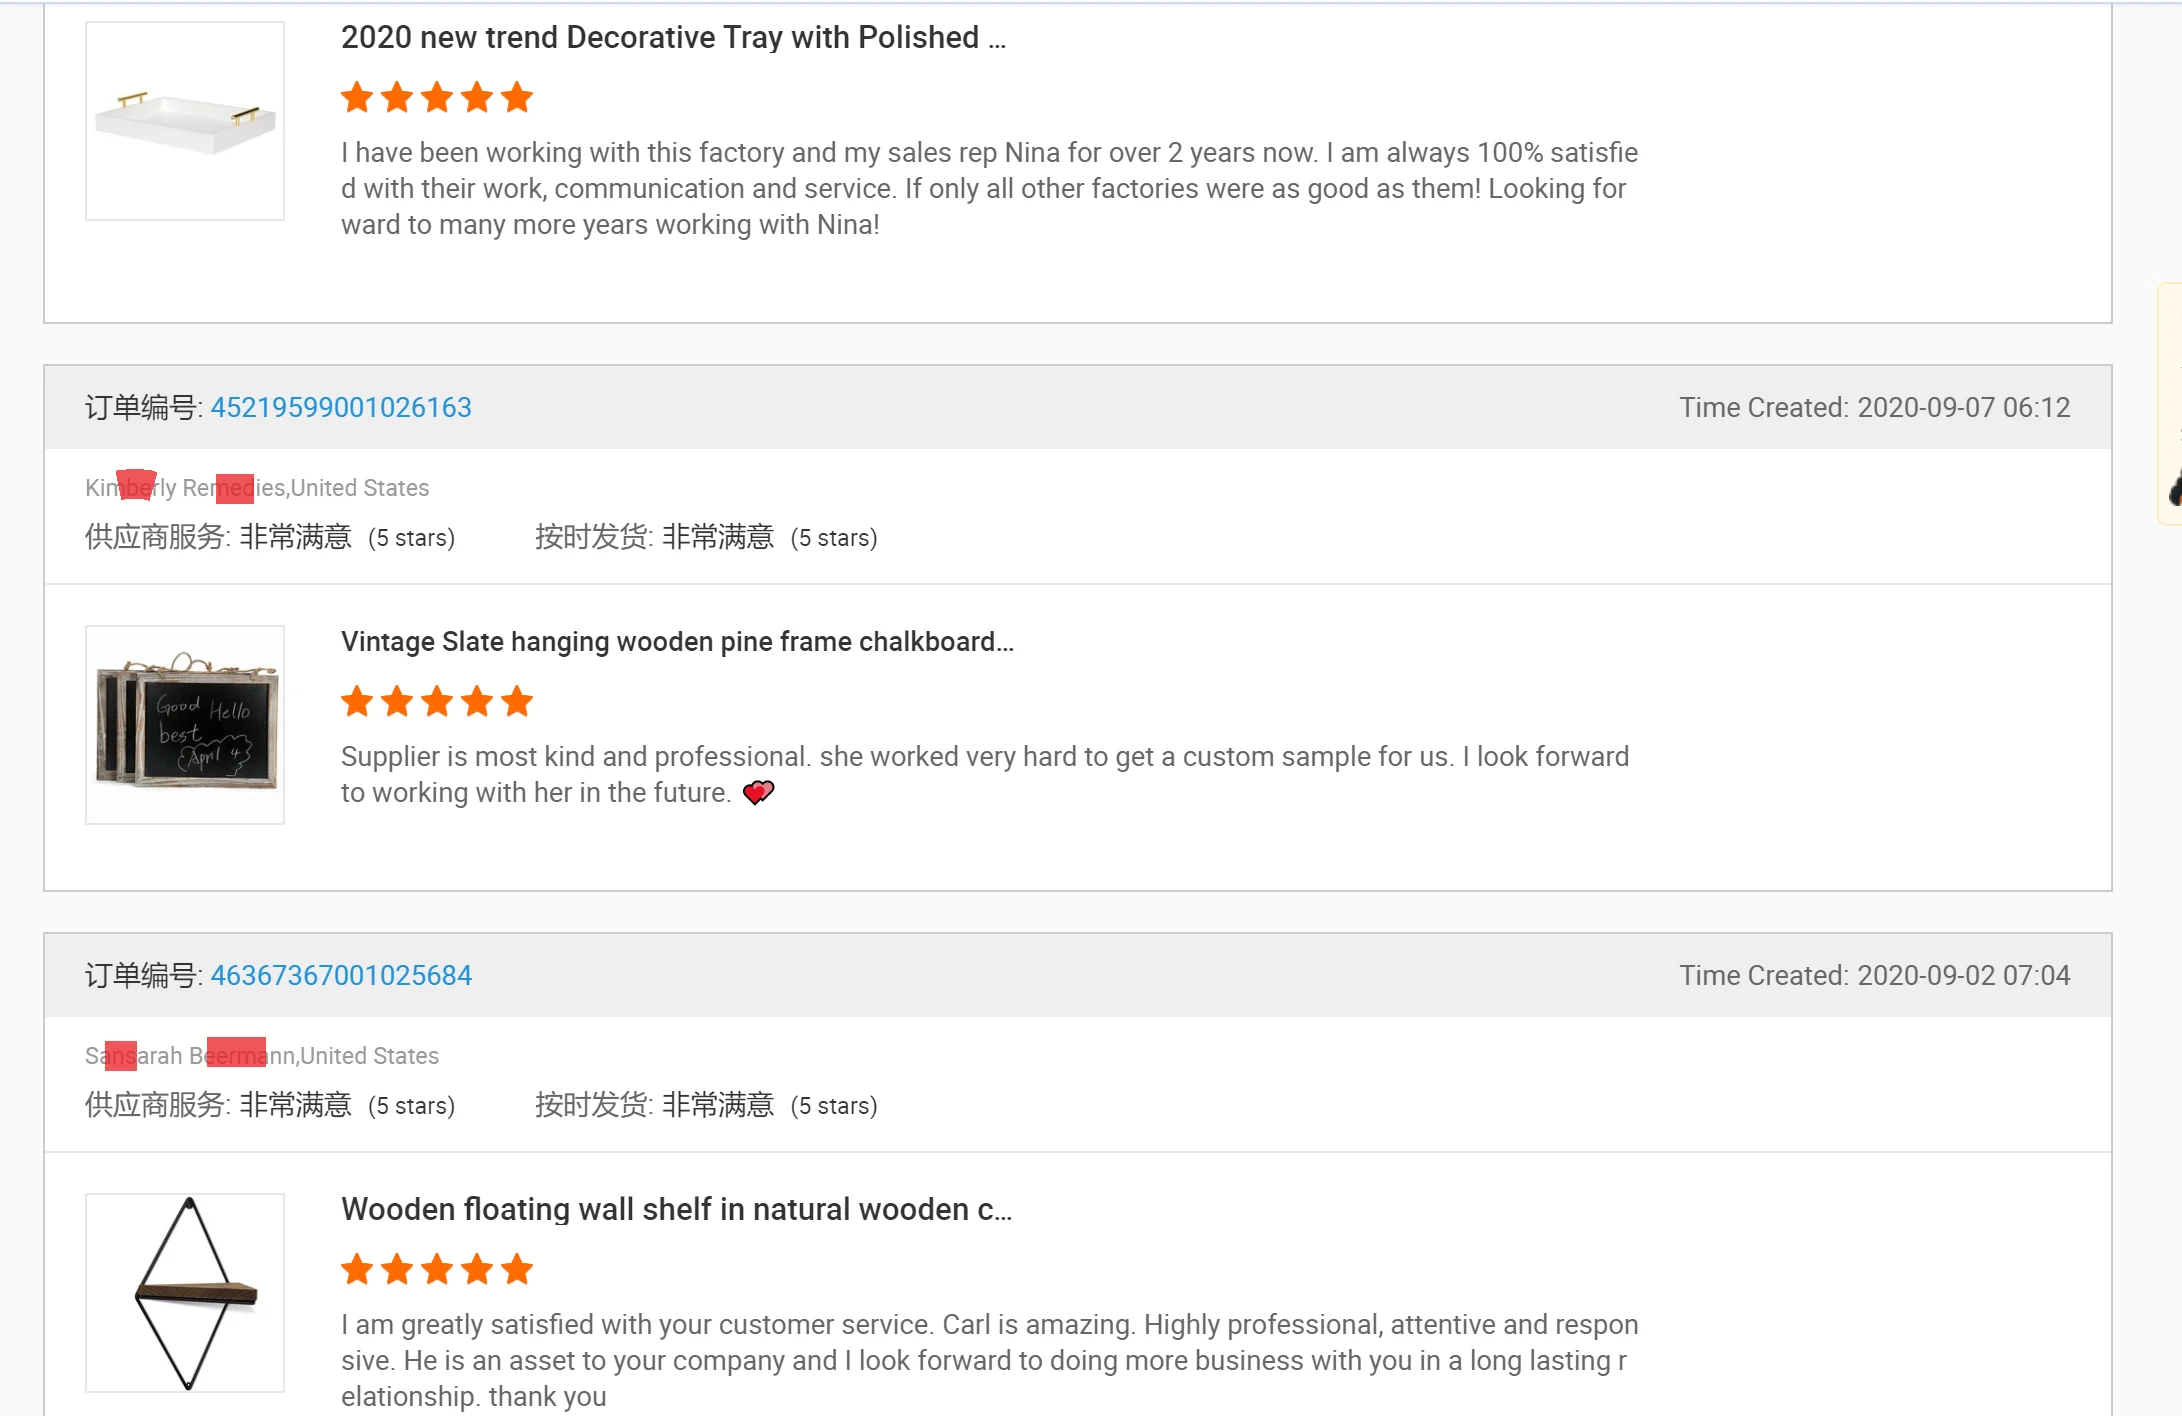Click fourth star of wall shelf rating
2182x1416 pixels.
[x=477, y=1270]
